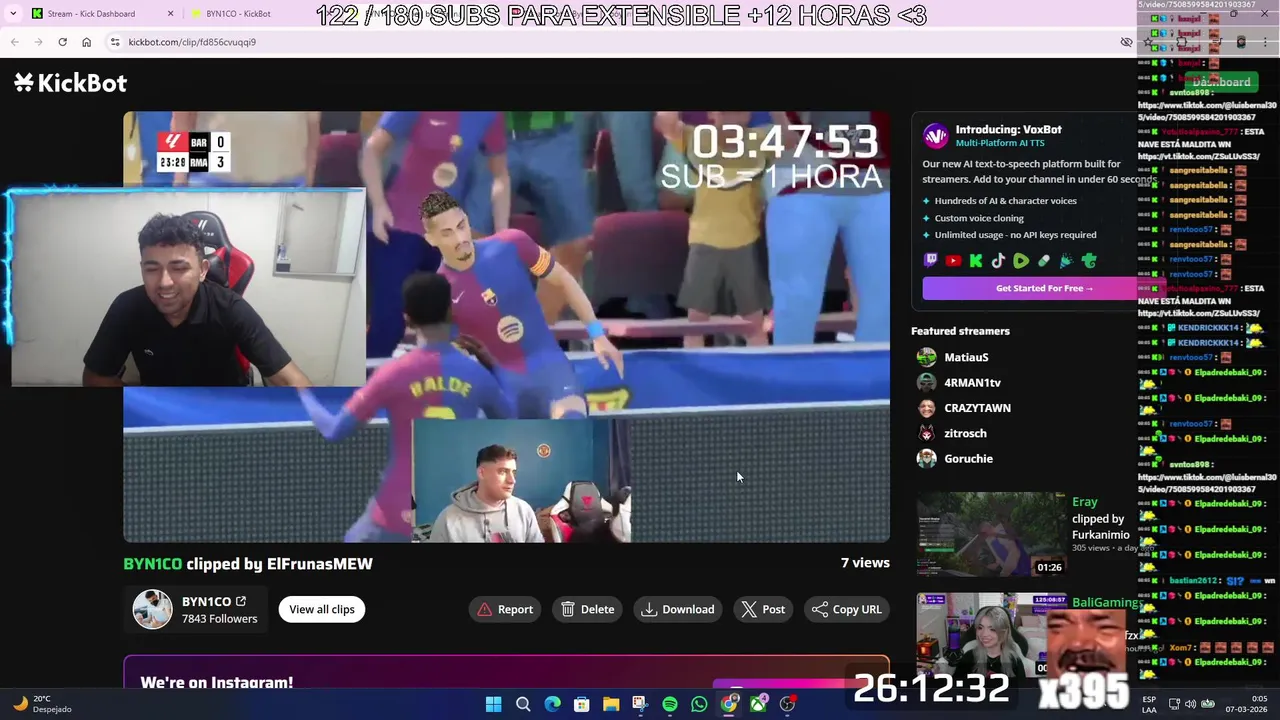Reload the page
The image size is (1280, 720).
tap(62, 42)
